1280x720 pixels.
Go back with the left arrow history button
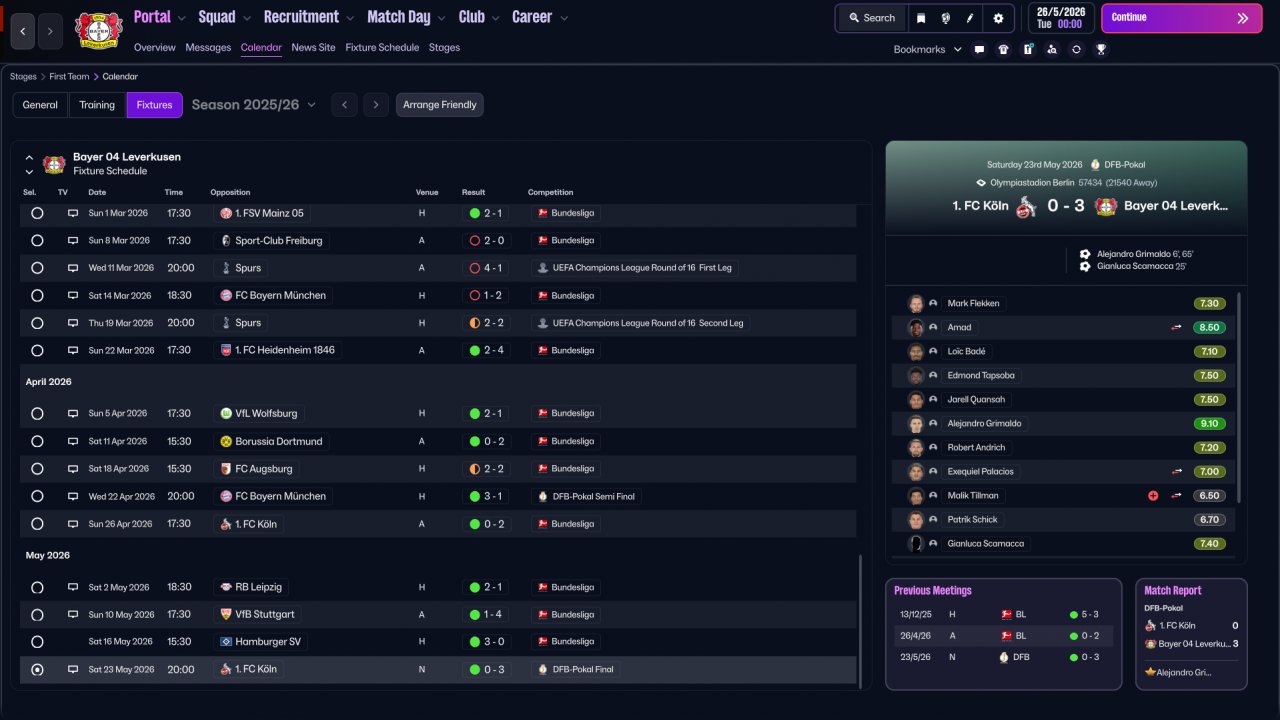[x=24, y=32]
